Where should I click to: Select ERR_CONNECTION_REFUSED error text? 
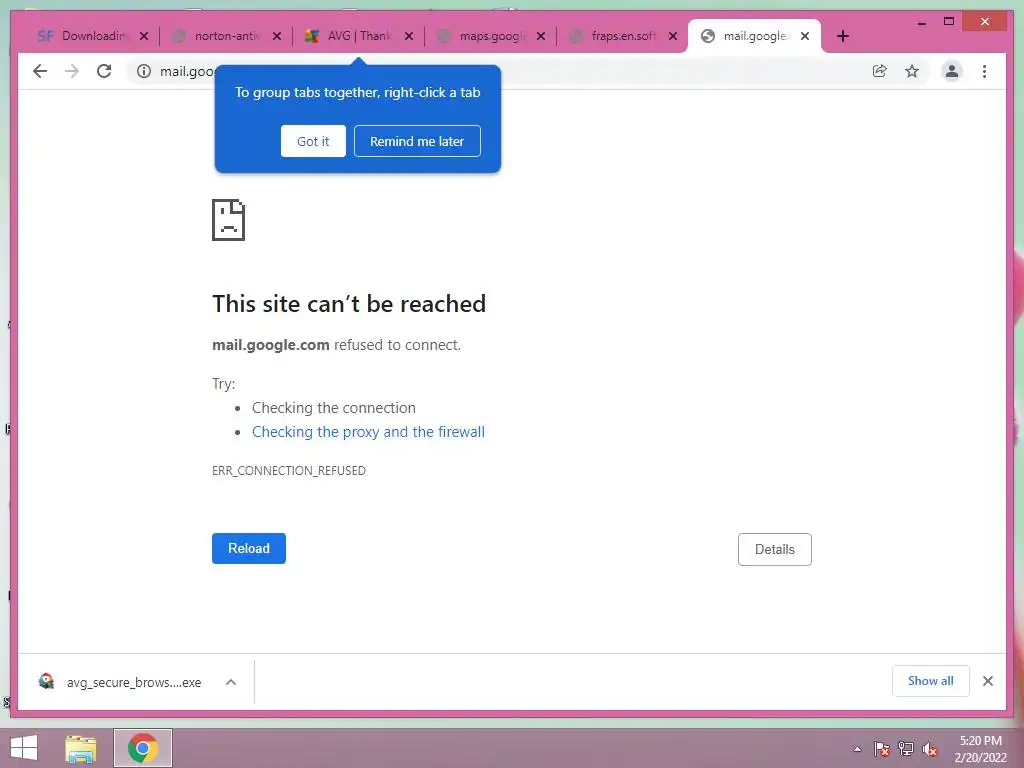[289, 471]
